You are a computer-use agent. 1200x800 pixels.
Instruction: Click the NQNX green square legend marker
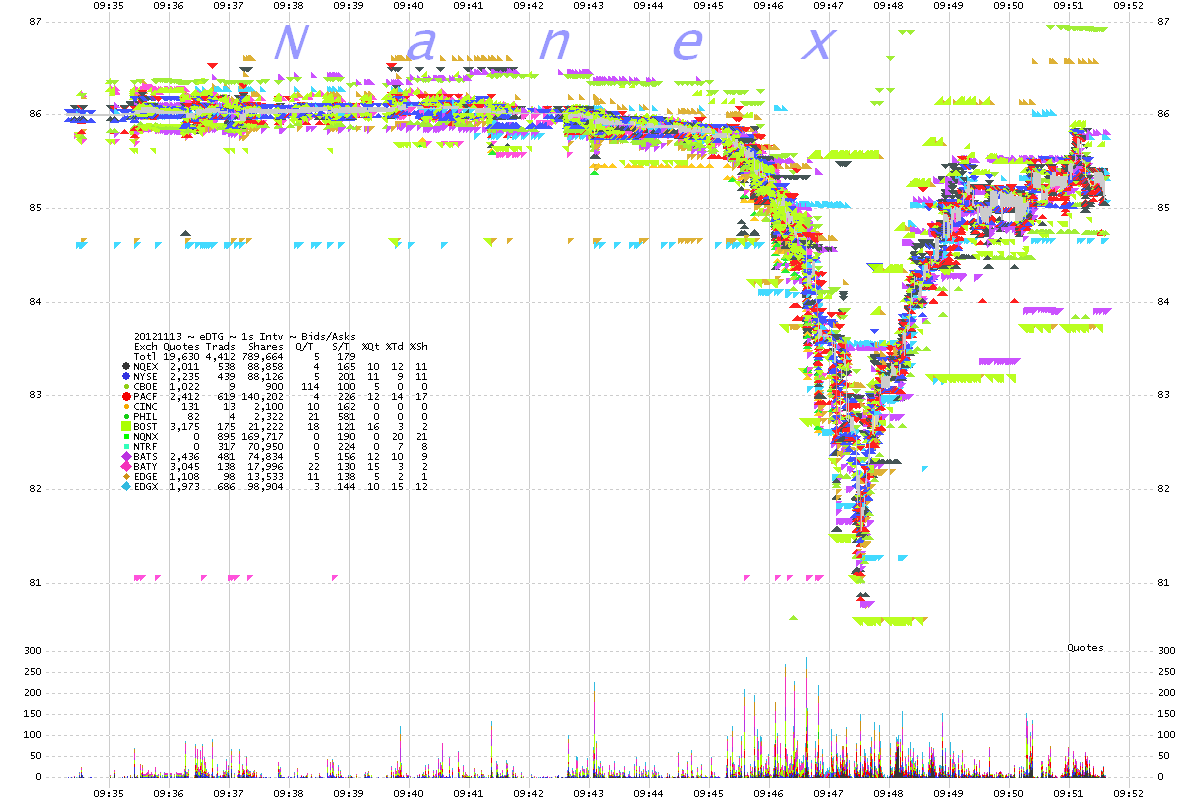[125, 438]
